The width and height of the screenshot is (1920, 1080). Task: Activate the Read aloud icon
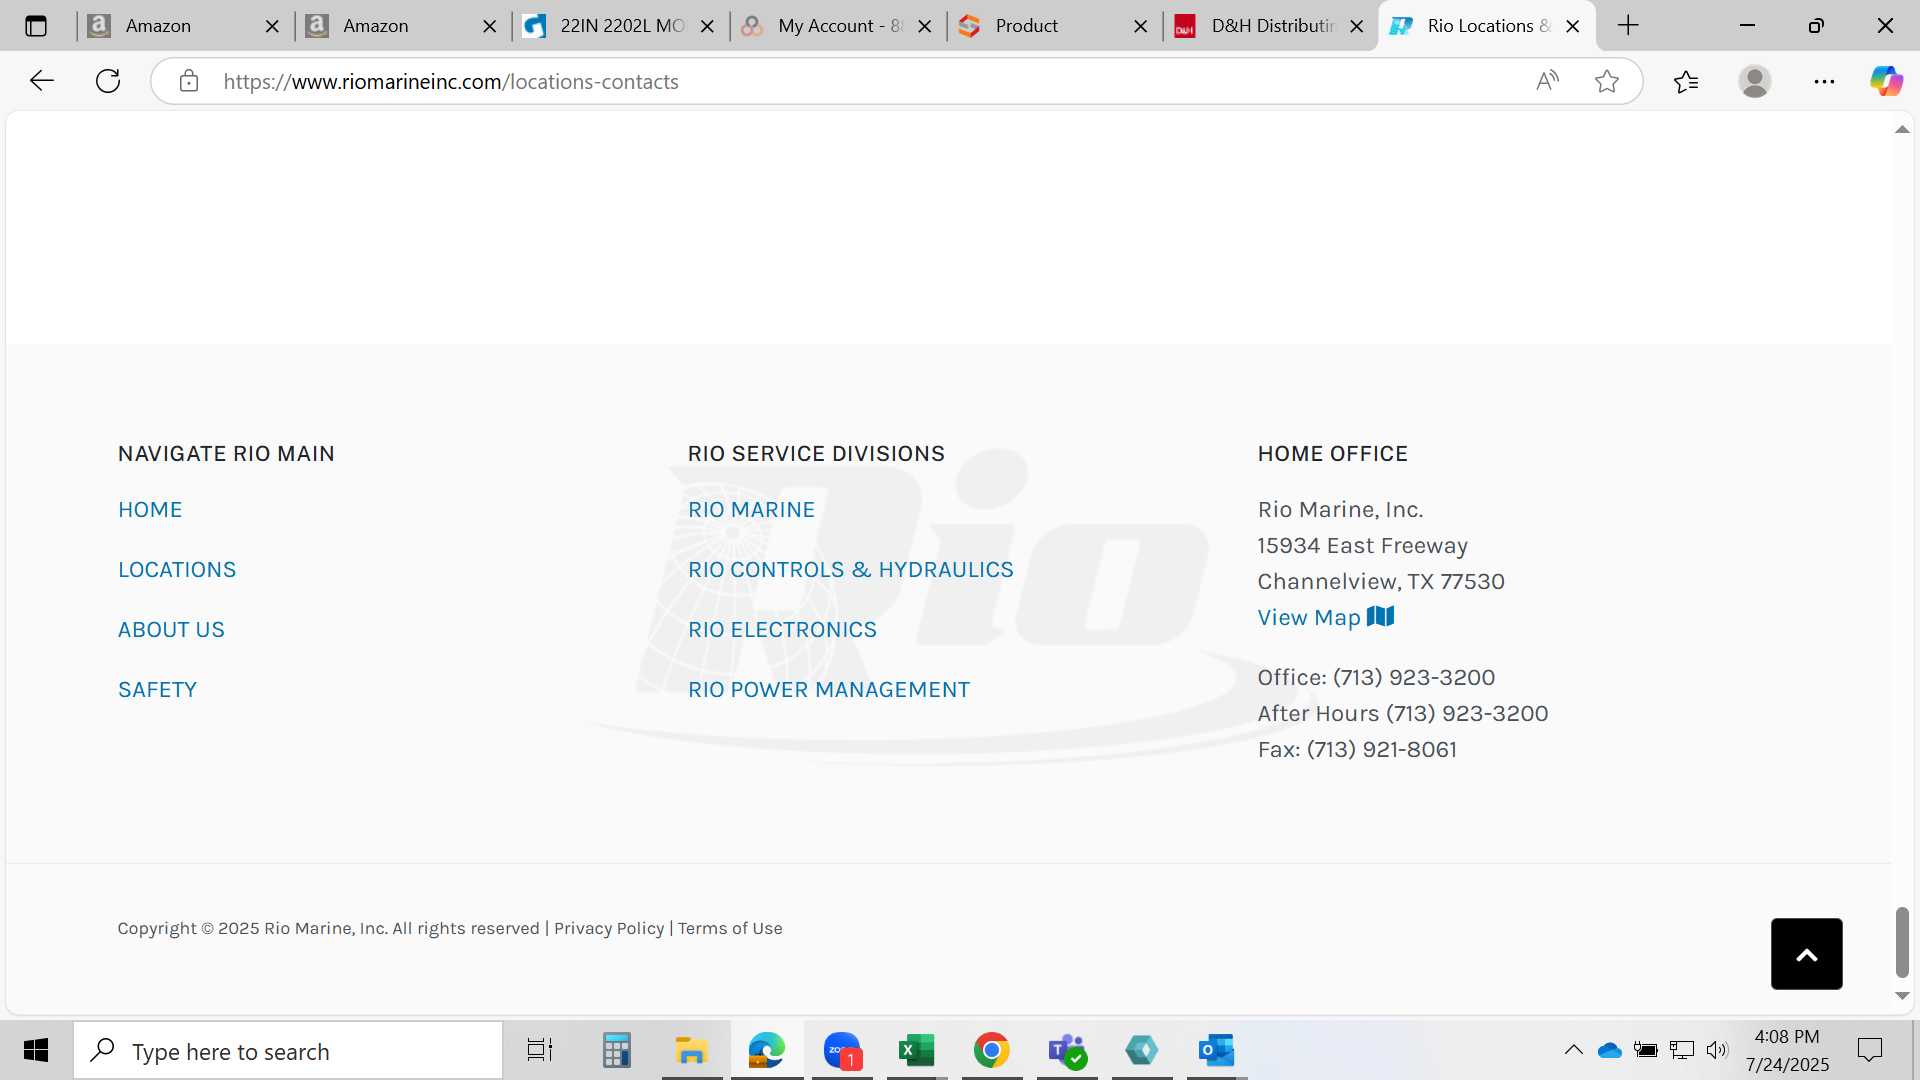click(1547, 81)
